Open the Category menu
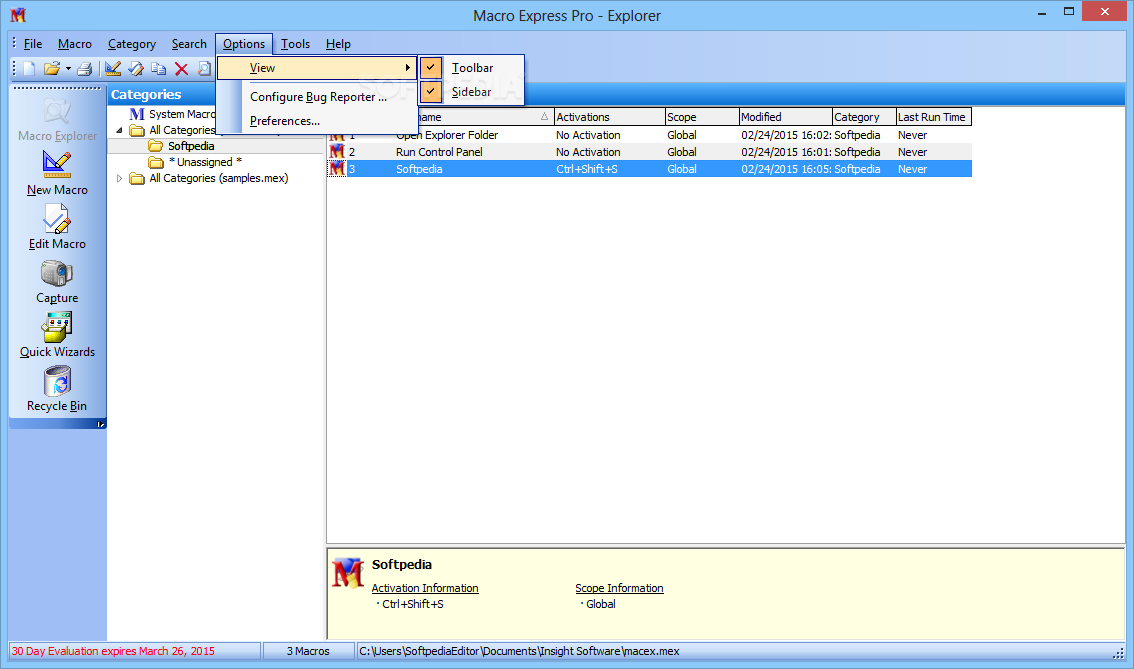Screen dimensions: 1134x669 point(132,44)
